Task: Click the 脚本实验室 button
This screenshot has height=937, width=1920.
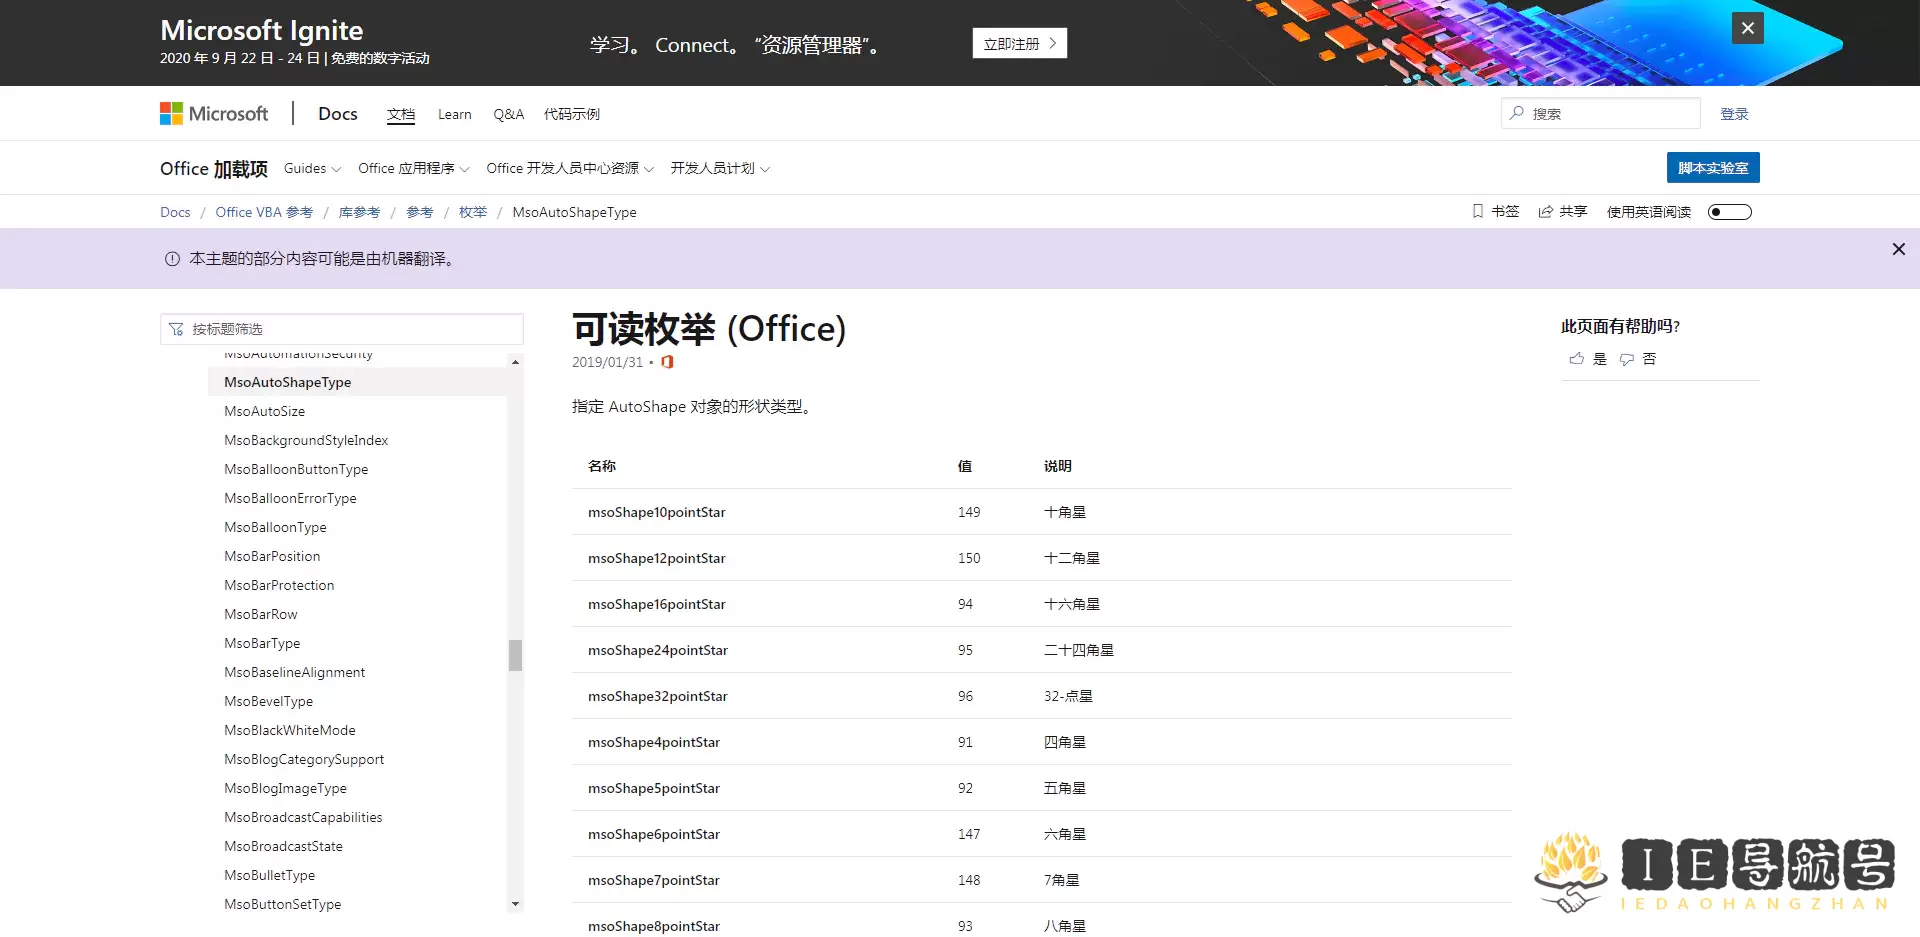Action: (x=1713, y=168)
